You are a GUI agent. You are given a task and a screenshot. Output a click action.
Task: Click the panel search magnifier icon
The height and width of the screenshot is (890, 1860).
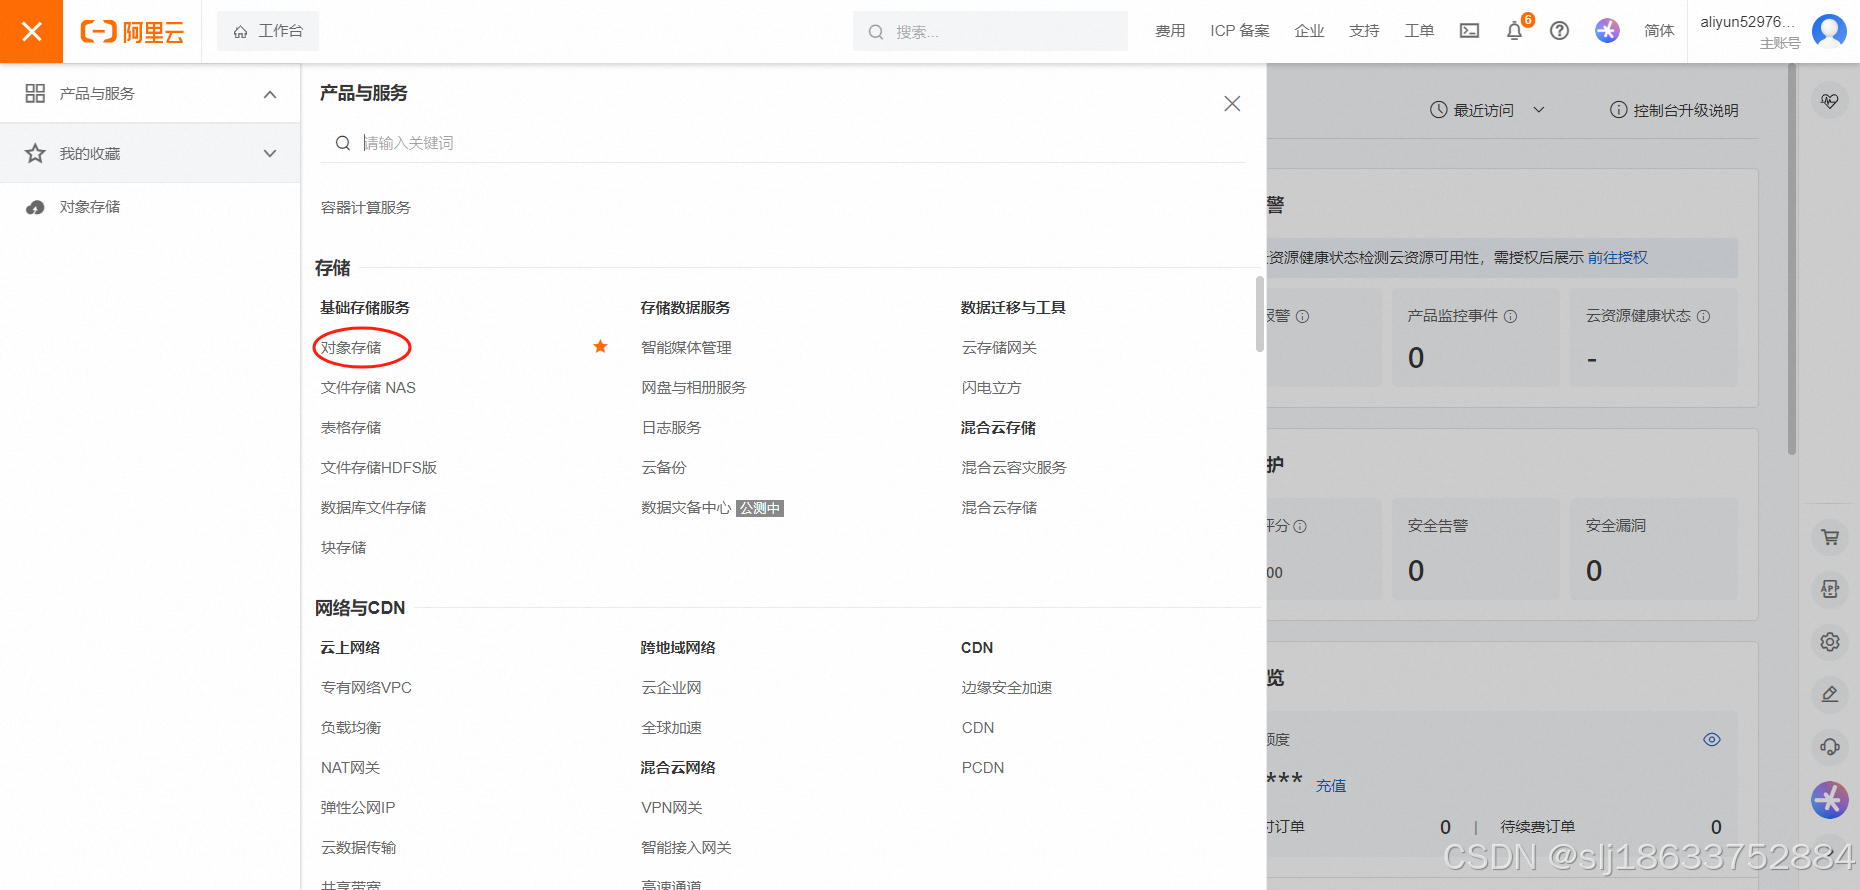pos(343,143)
